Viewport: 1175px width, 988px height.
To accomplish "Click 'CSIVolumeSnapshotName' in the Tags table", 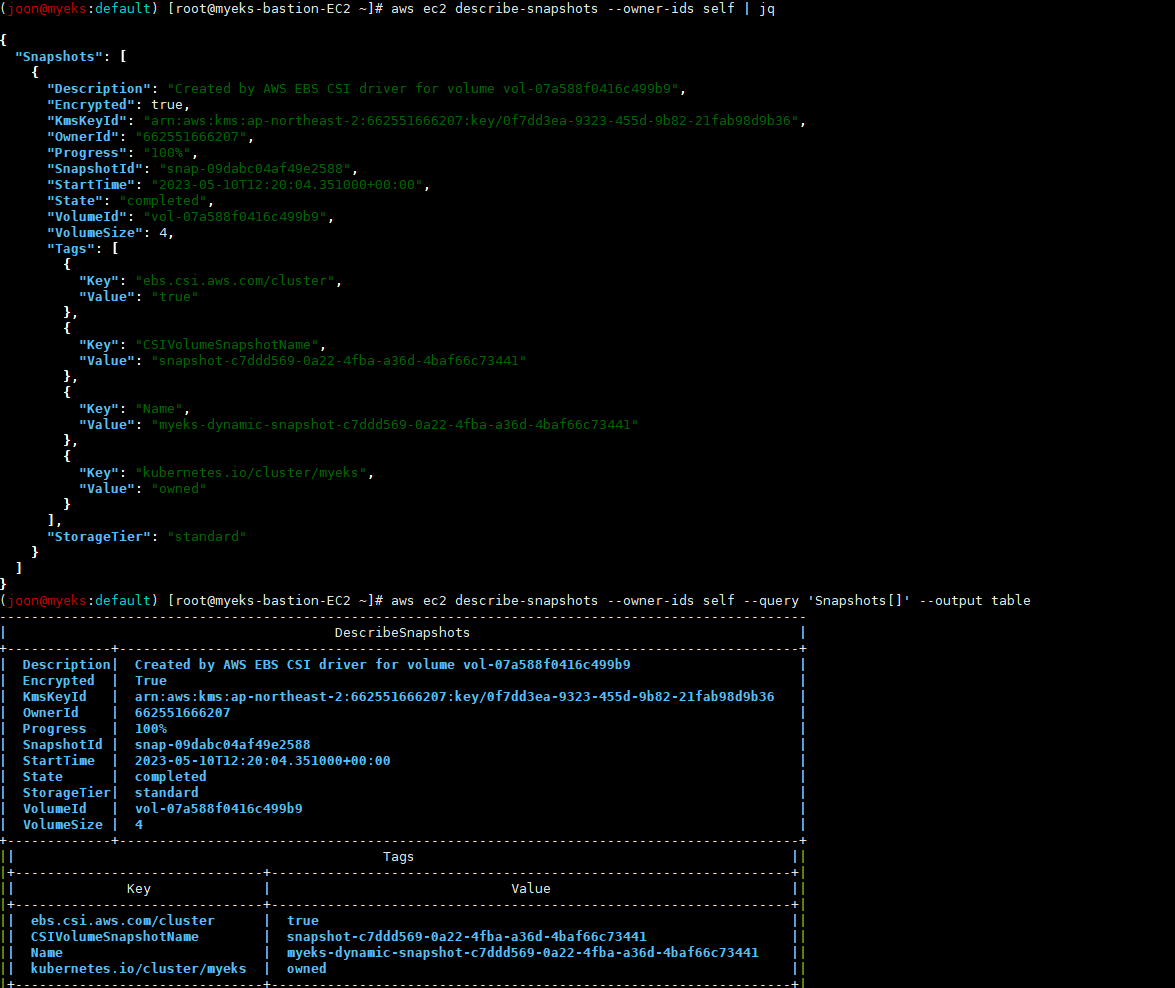I will [115, 937].
